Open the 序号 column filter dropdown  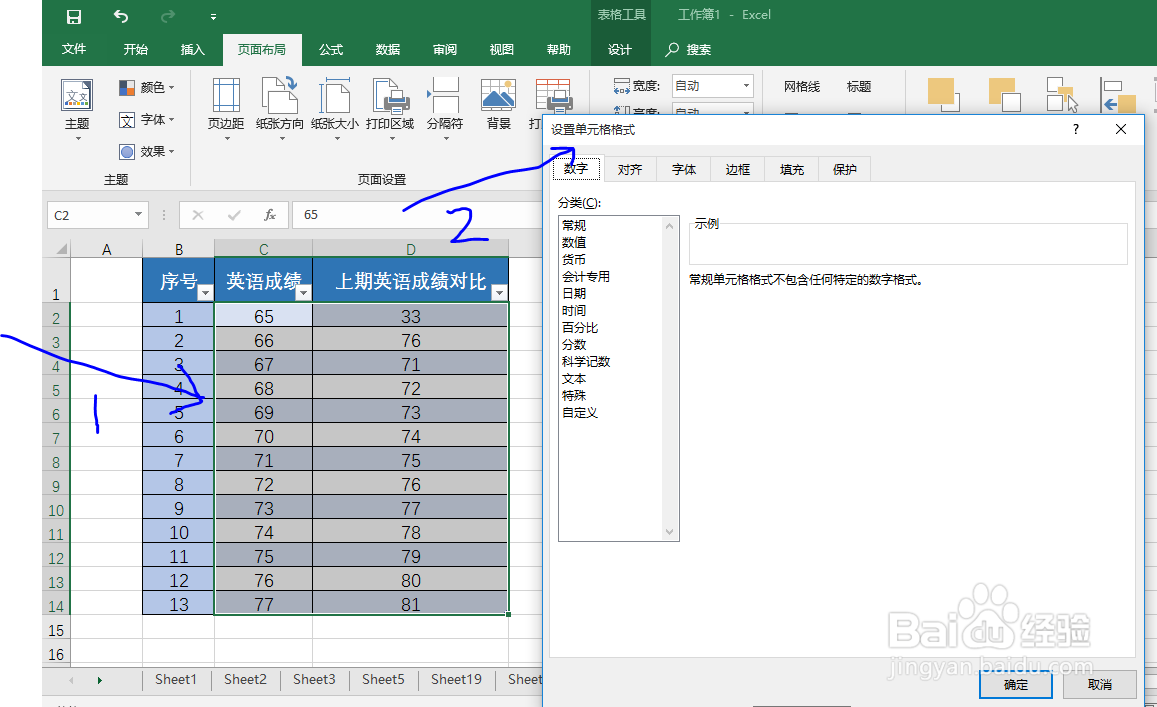(204, 293)
